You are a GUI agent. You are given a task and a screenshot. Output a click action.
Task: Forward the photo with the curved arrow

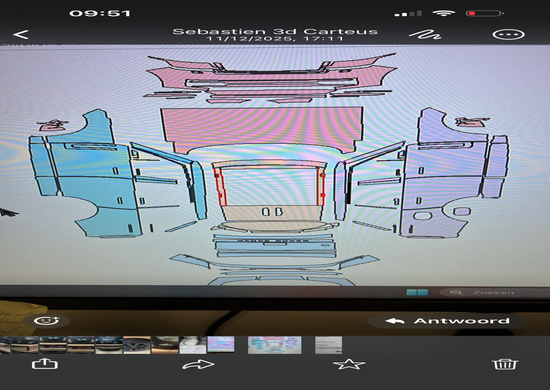point(198,364)
